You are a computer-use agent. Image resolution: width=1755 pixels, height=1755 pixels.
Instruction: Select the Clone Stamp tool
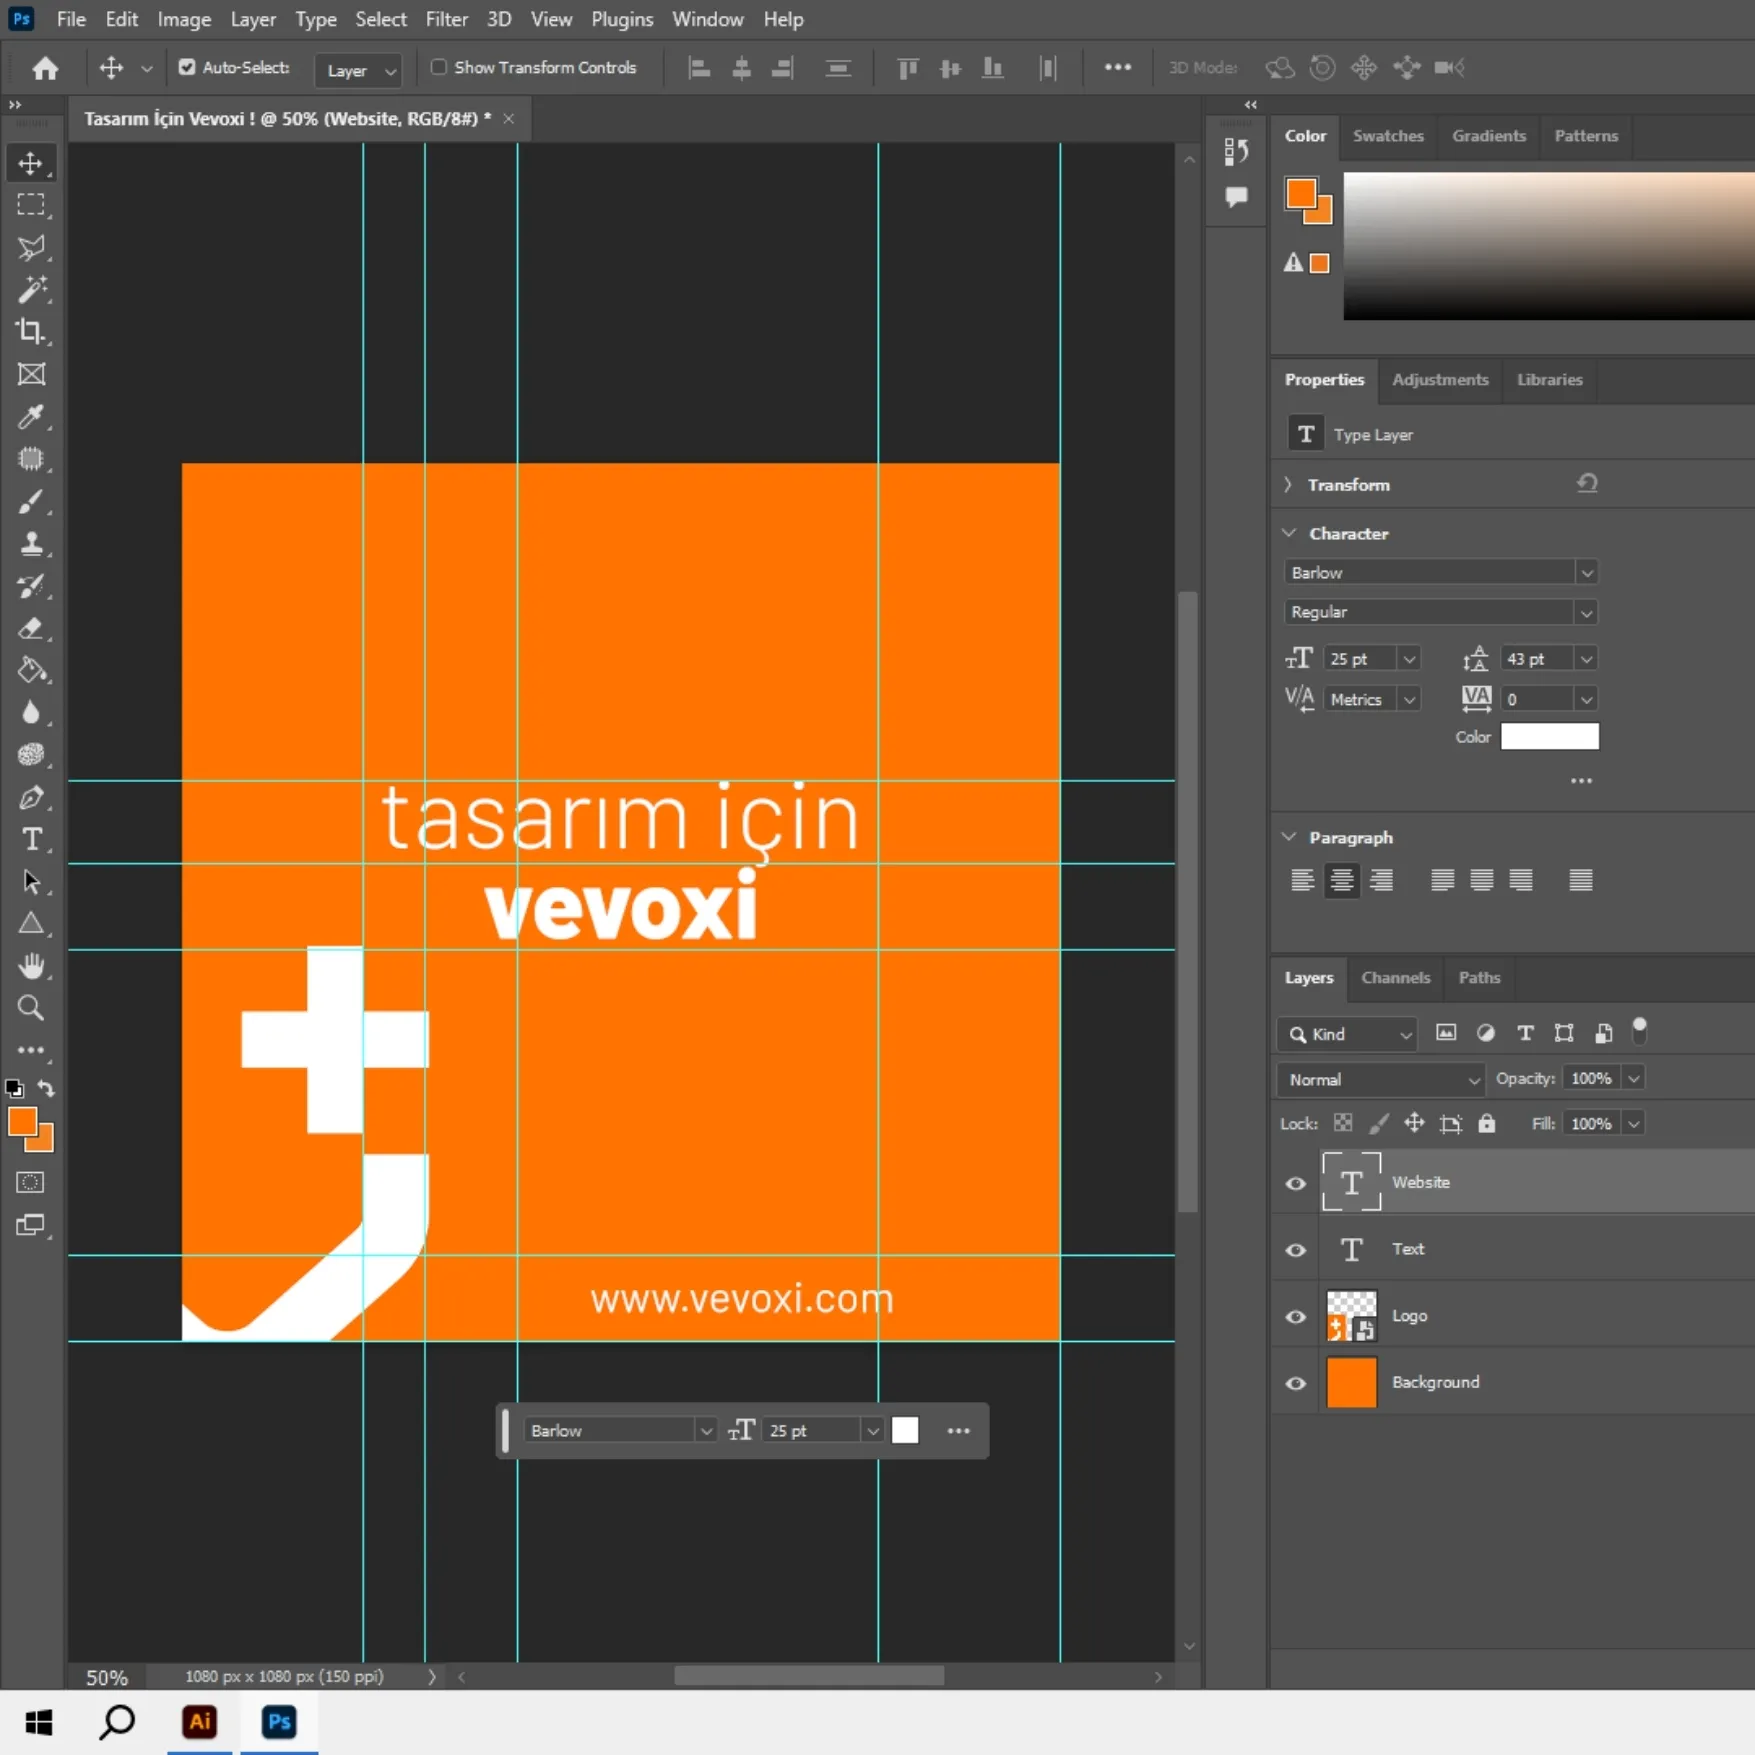[31, 543]
